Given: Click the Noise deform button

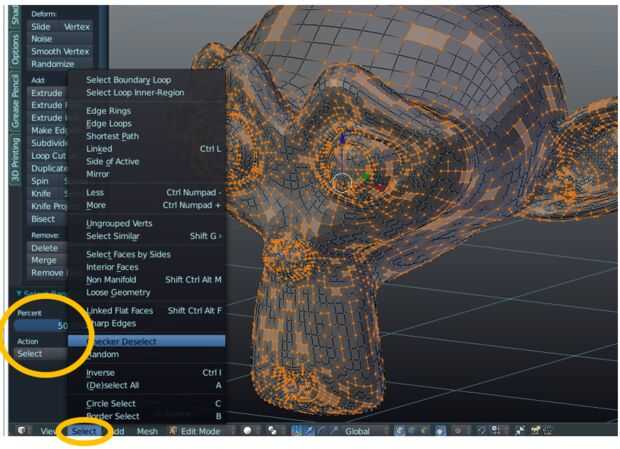Looking at the screenshot, I should (x=60, y=39).
